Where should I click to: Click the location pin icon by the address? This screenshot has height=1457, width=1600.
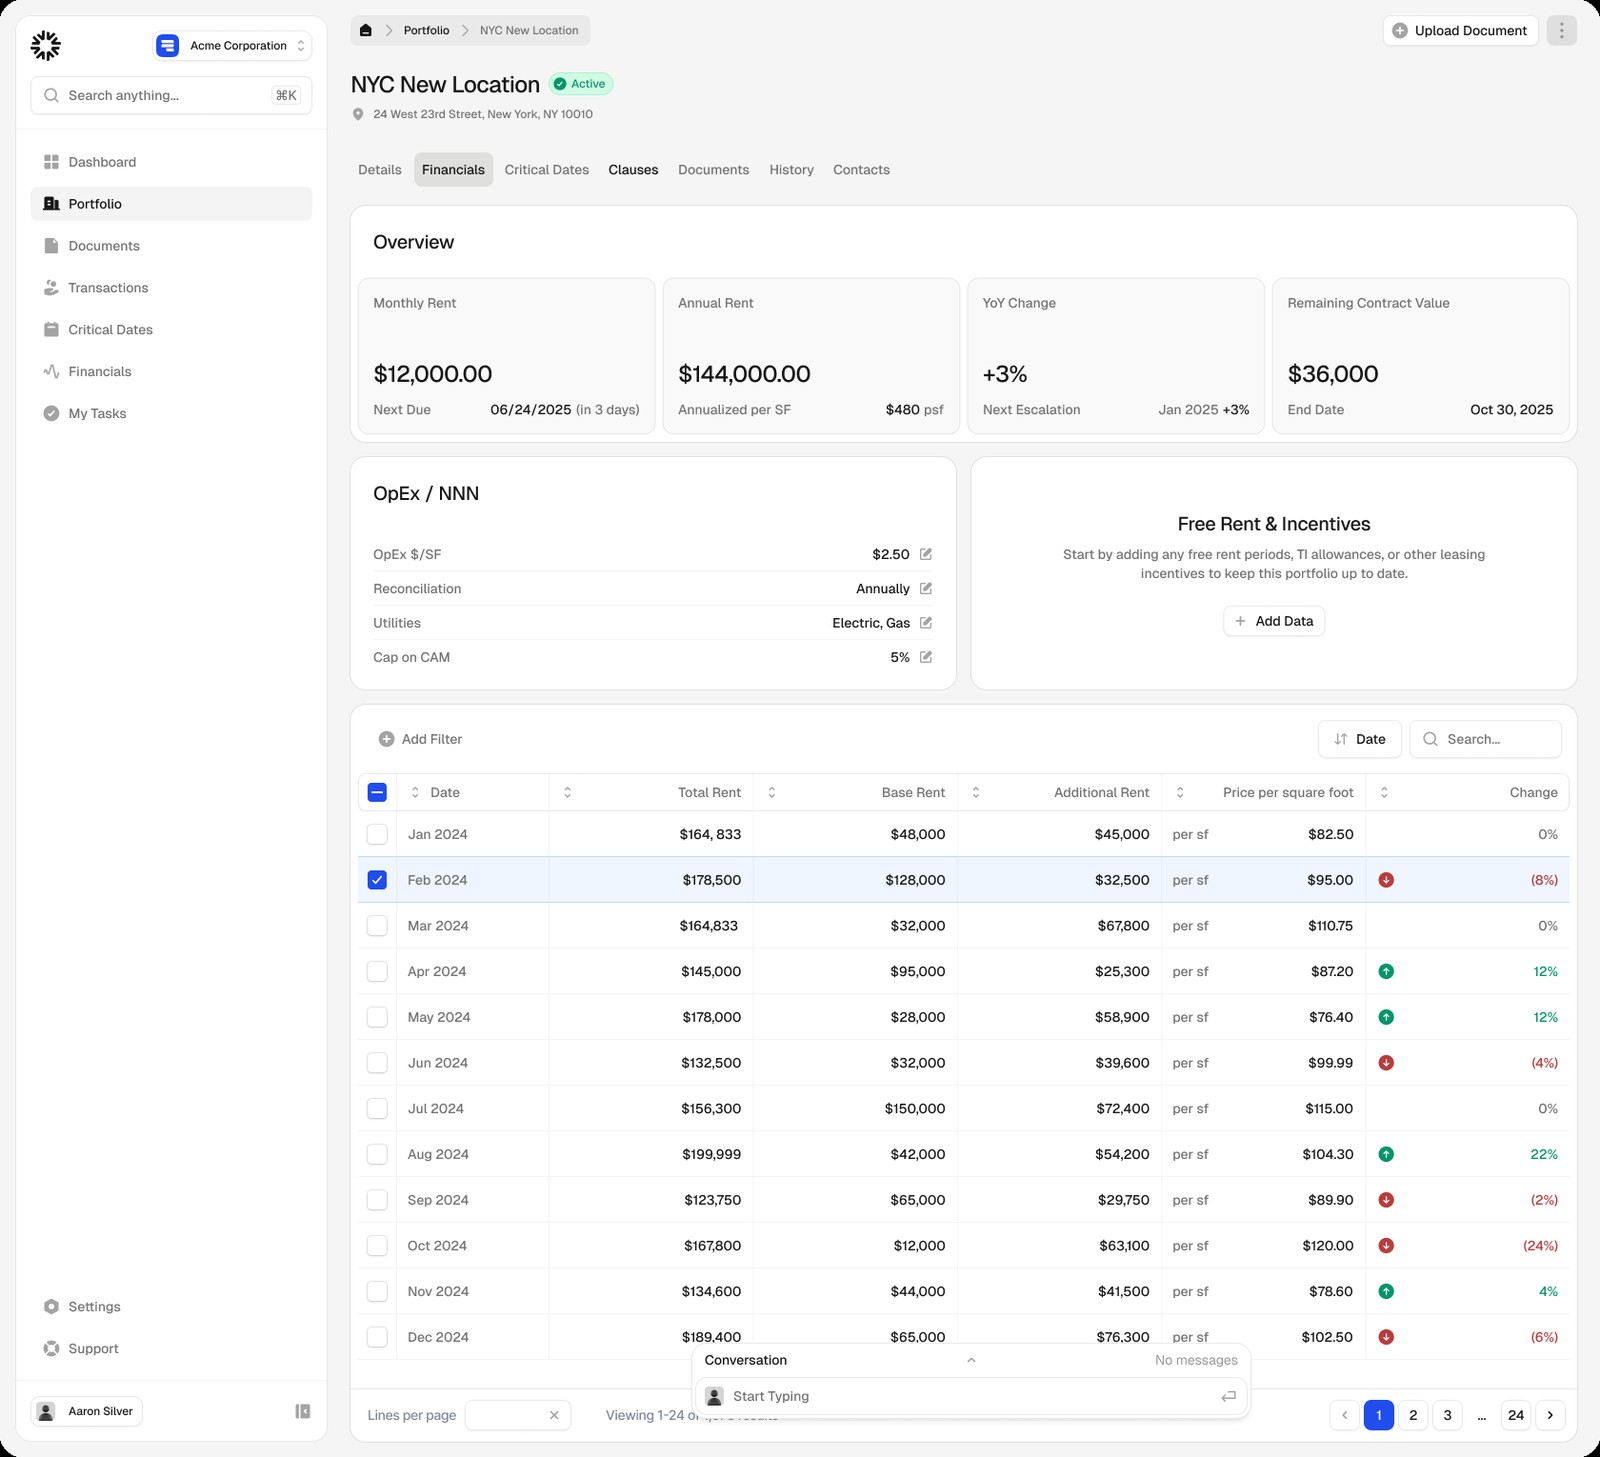tap(358, 114)
